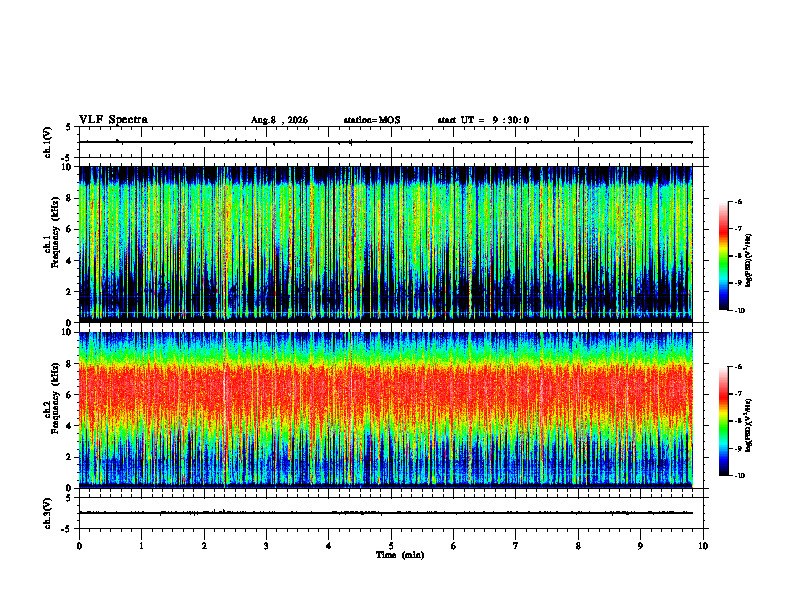Click inside the ch.1 spectrogram panel
792x612 pixels.
click(x=386, y=244)
